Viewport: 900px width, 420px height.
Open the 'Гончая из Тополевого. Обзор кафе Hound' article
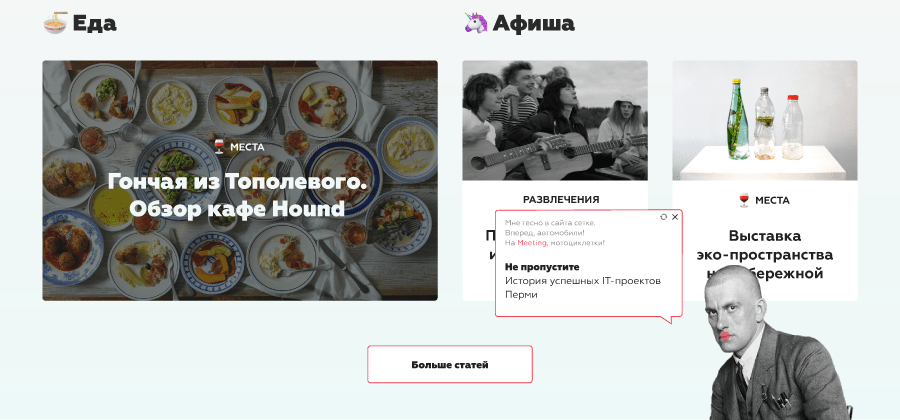(x=237, y=195)
